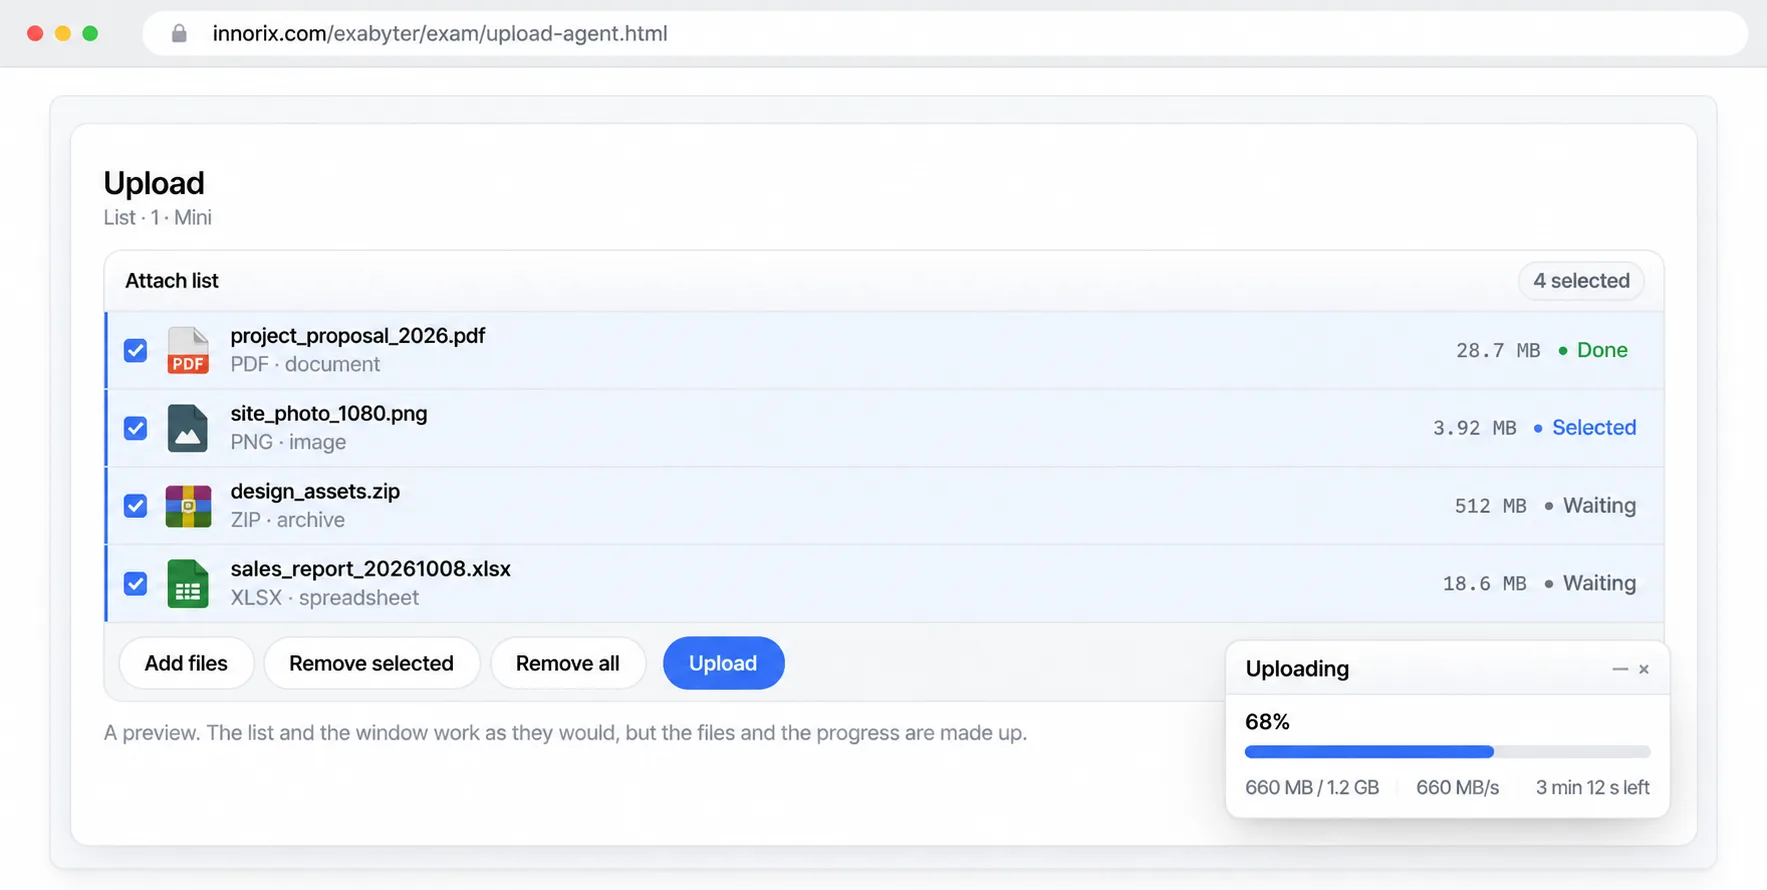Select the sales_report_20261008.xlsx file name
This screenshot has width=1767, height=890.
(371, 569)
